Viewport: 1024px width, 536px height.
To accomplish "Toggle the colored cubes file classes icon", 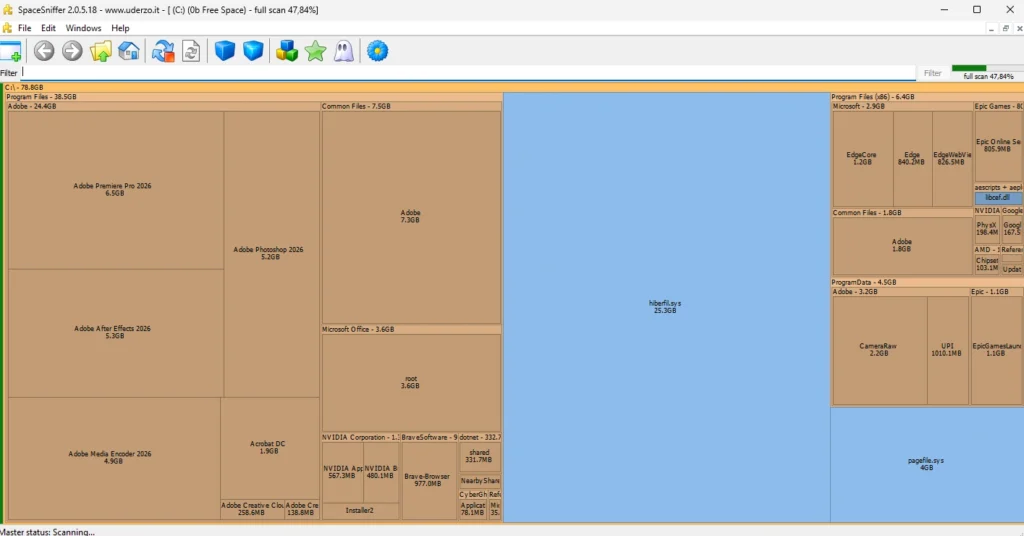I will pyautogui.click(x=287, y=51).
